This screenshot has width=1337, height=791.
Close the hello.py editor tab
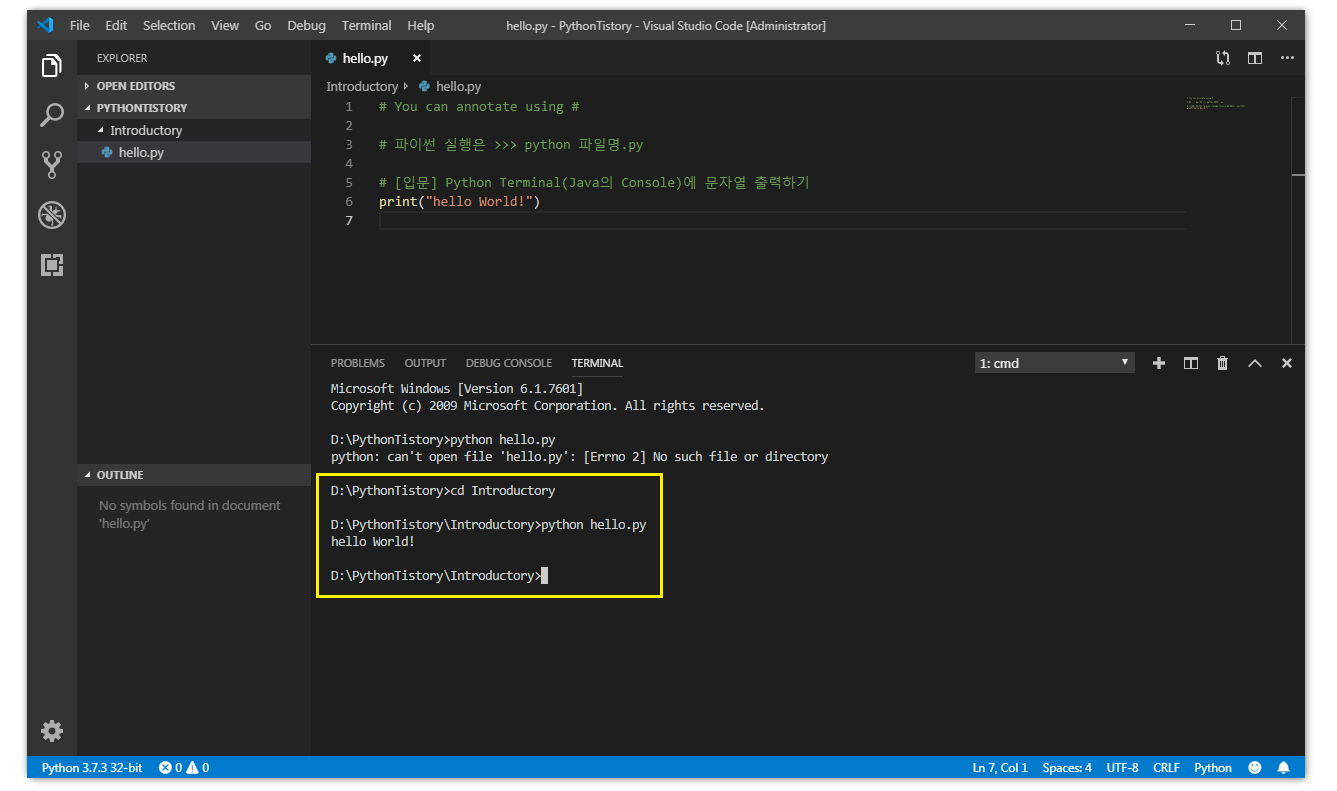click(417, 58)
